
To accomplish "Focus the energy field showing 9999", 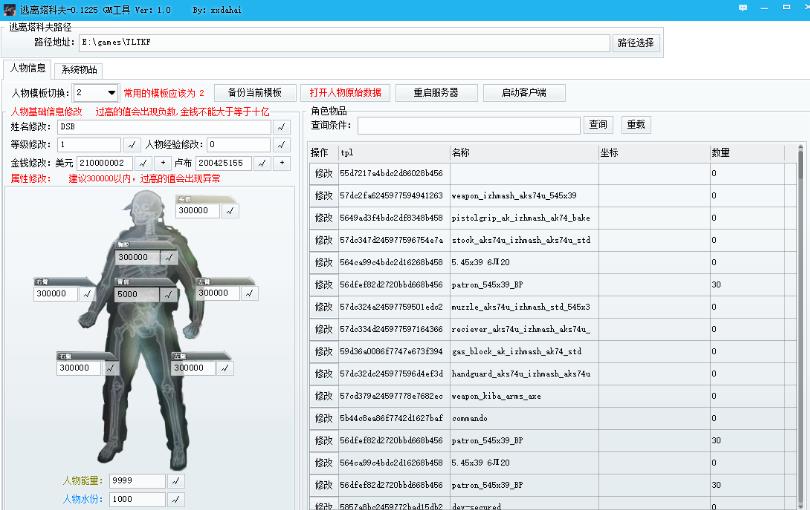I will coord(137,481).
